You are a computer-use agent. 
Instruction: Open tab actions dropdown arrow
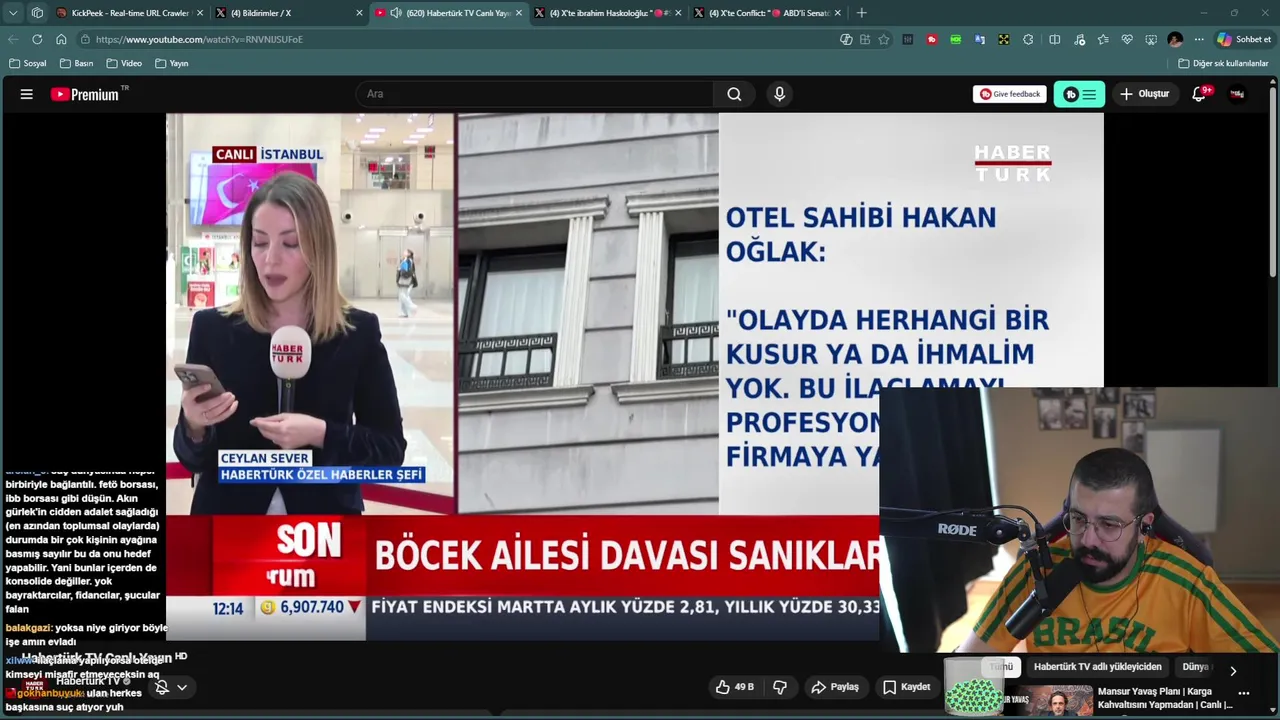[x=13, y=13]
